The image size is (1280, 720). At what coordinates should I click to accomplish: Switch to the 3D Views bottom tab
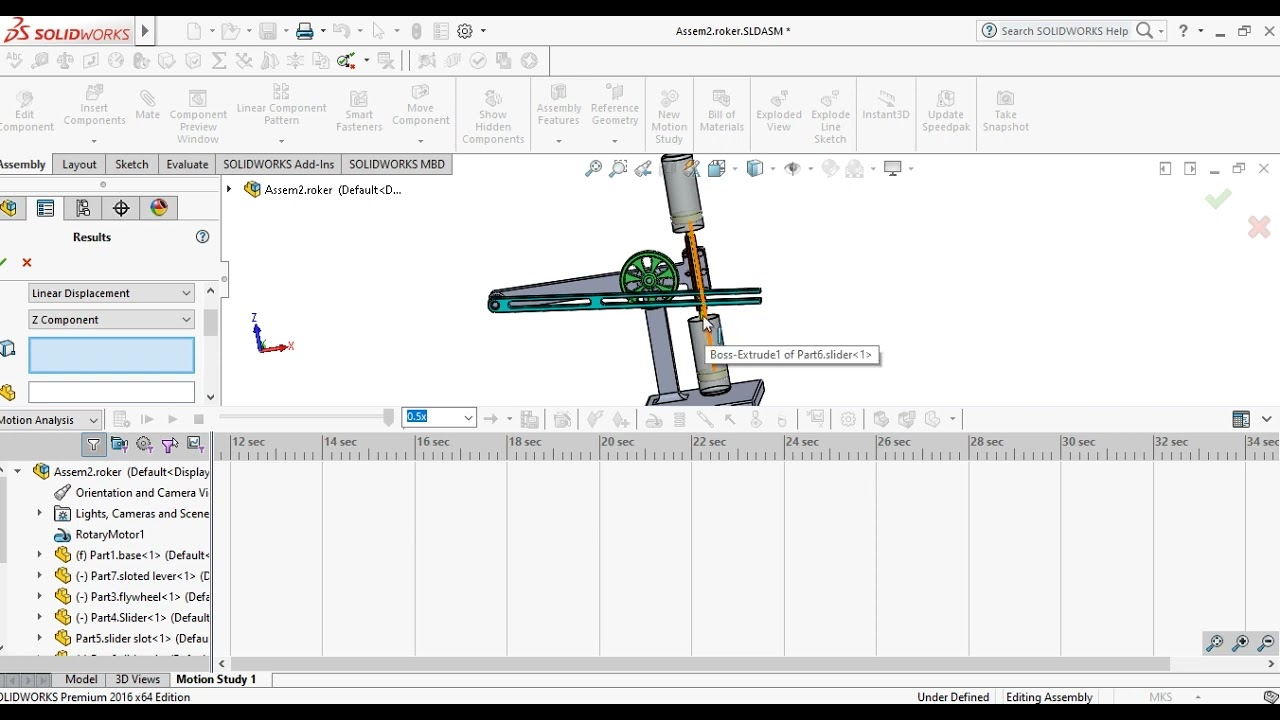[138, 679]
